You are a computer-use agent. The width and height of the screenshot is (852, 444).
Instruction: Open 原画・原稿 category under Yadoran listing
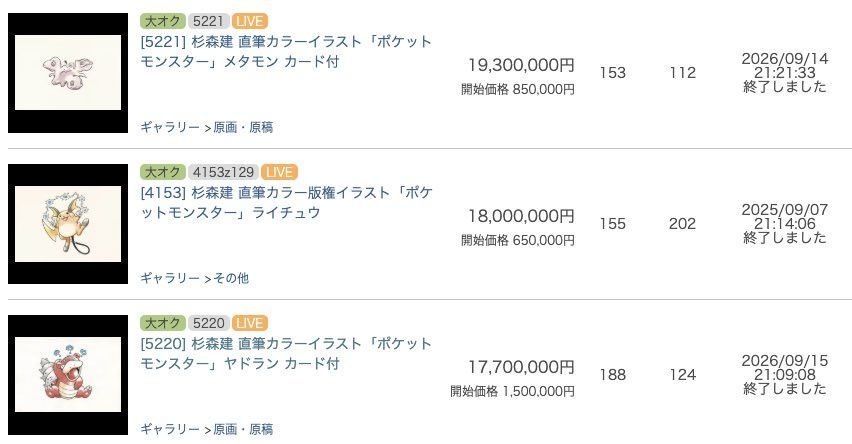[x=243, y=429]
